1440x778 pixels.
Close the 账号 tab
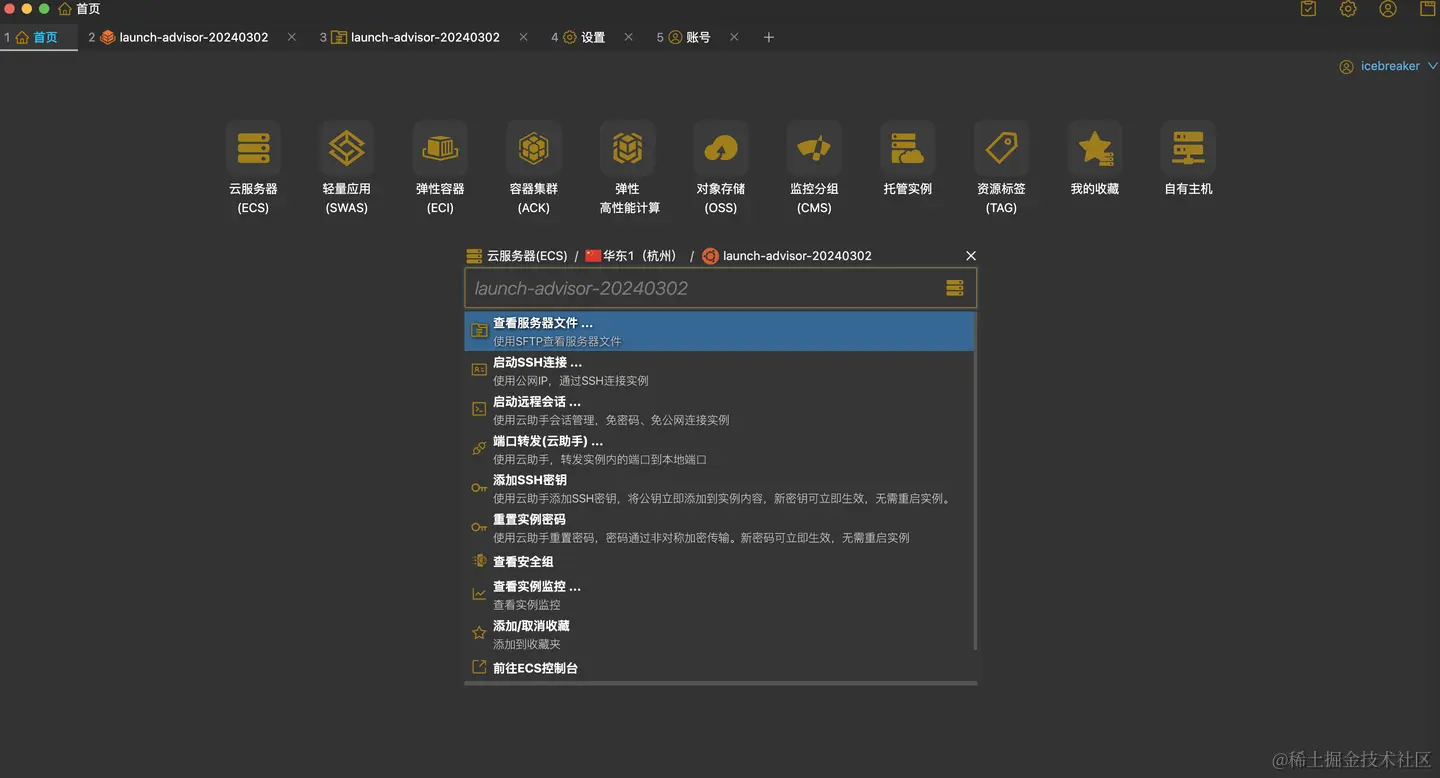tap(734, 37)
